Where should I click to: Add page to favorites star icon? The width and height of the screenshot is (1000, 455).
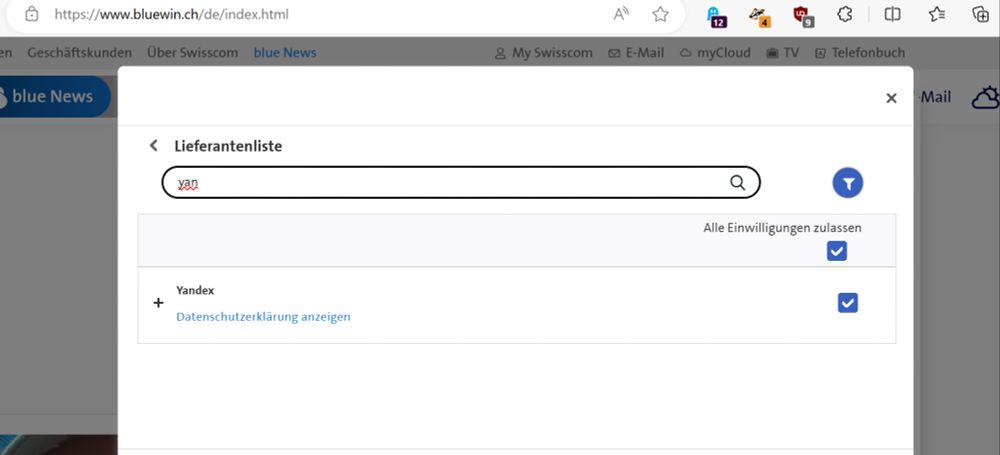pyautogui.click(x=660, y=14)
